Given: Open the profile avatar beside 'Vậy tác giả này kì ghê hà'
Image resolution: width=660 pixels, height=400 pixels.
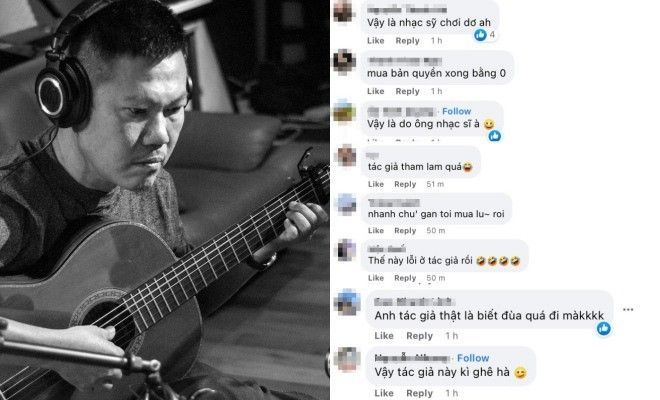Looking at the screenshot, I should (348, 359).
